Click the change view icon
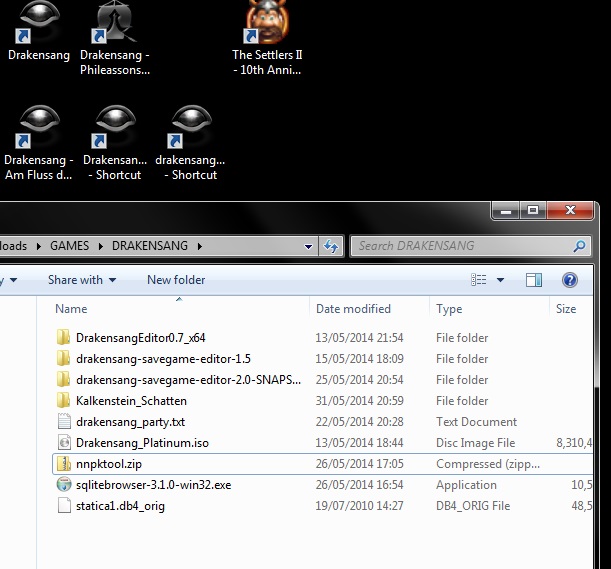 click(x=479, y=280)
